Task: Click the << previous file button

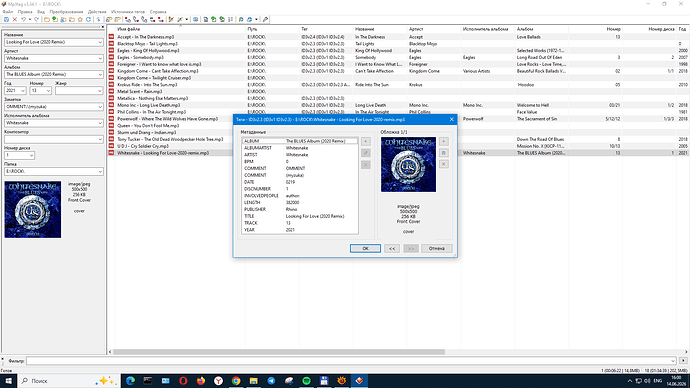Action: point(392,249)
